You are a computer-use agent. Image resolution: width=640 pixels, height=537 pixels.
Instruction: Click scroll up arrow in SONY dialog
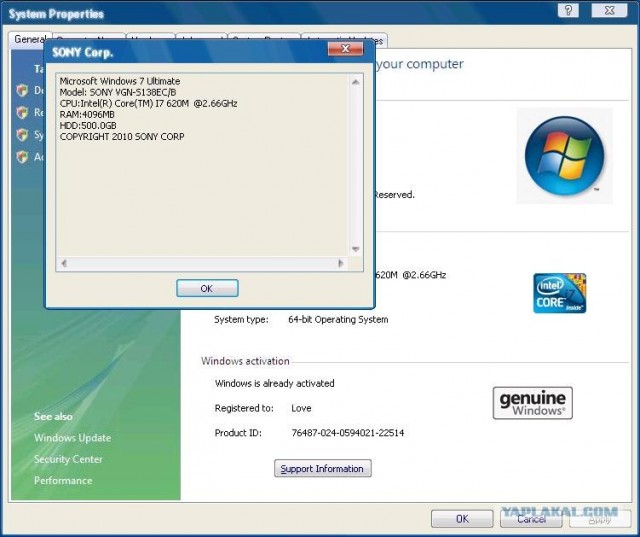tap(356, 82)
